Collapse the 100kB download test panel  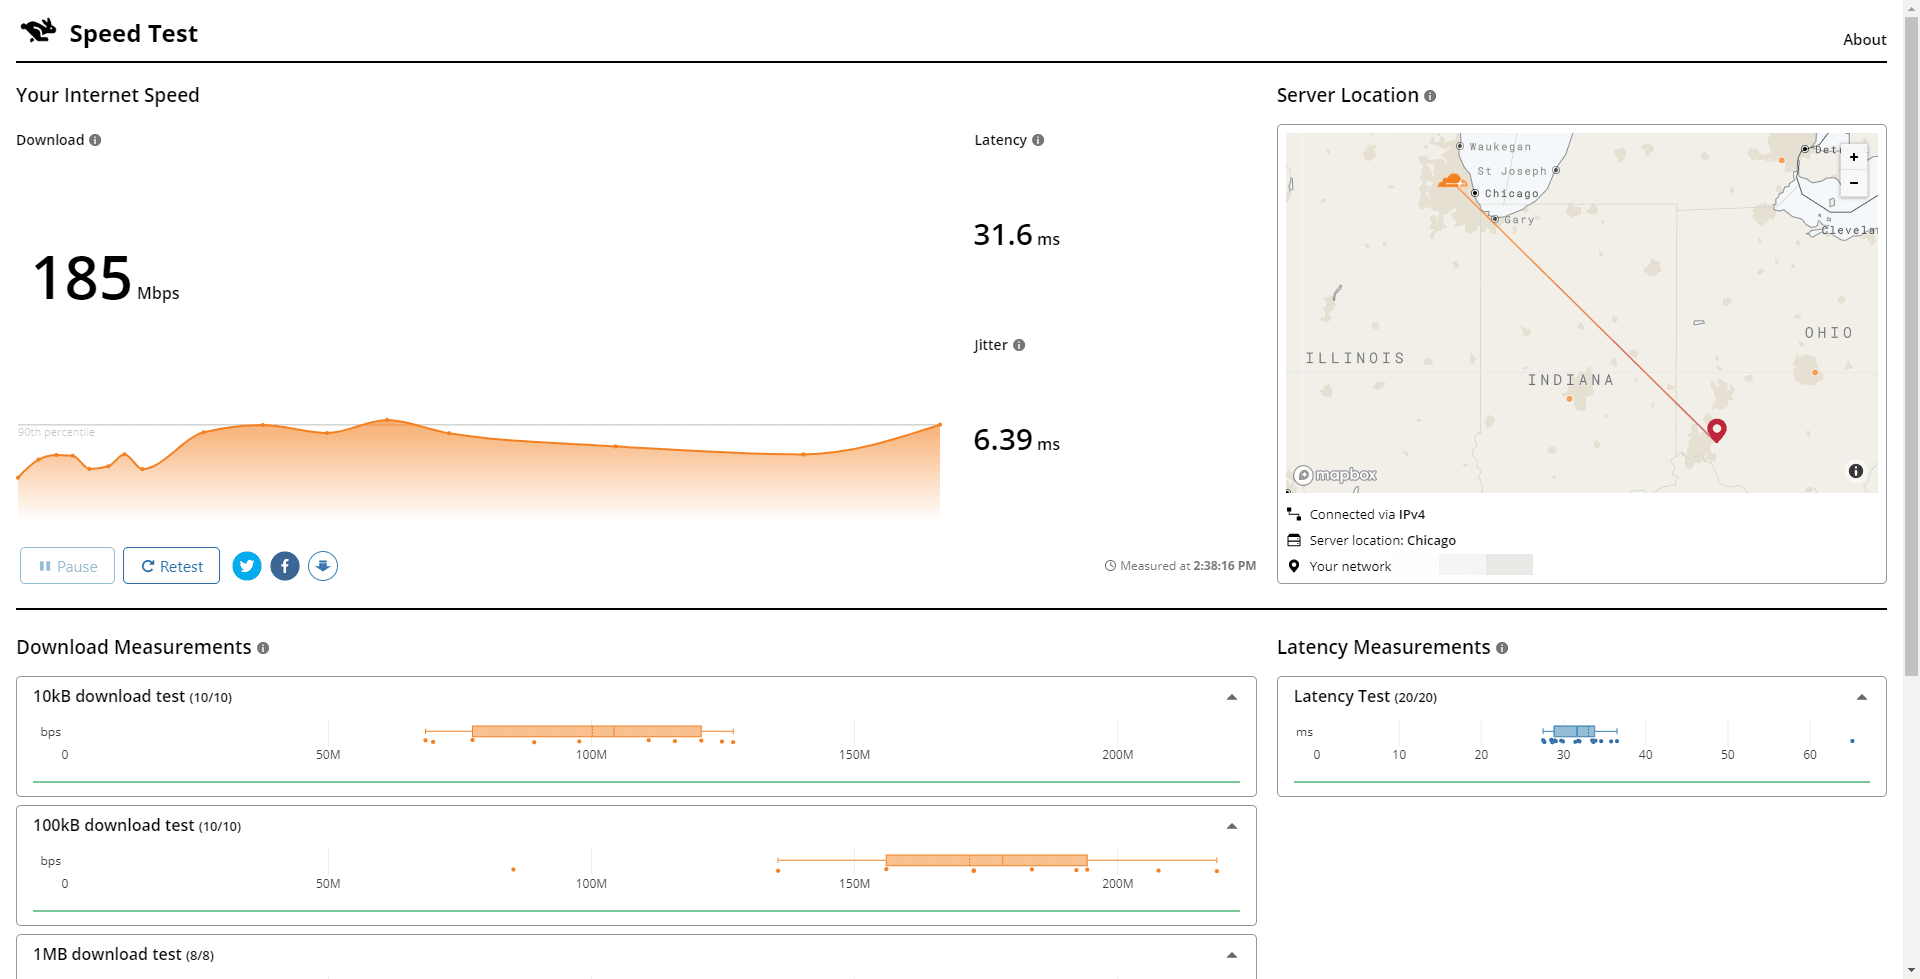point(1231,825)
